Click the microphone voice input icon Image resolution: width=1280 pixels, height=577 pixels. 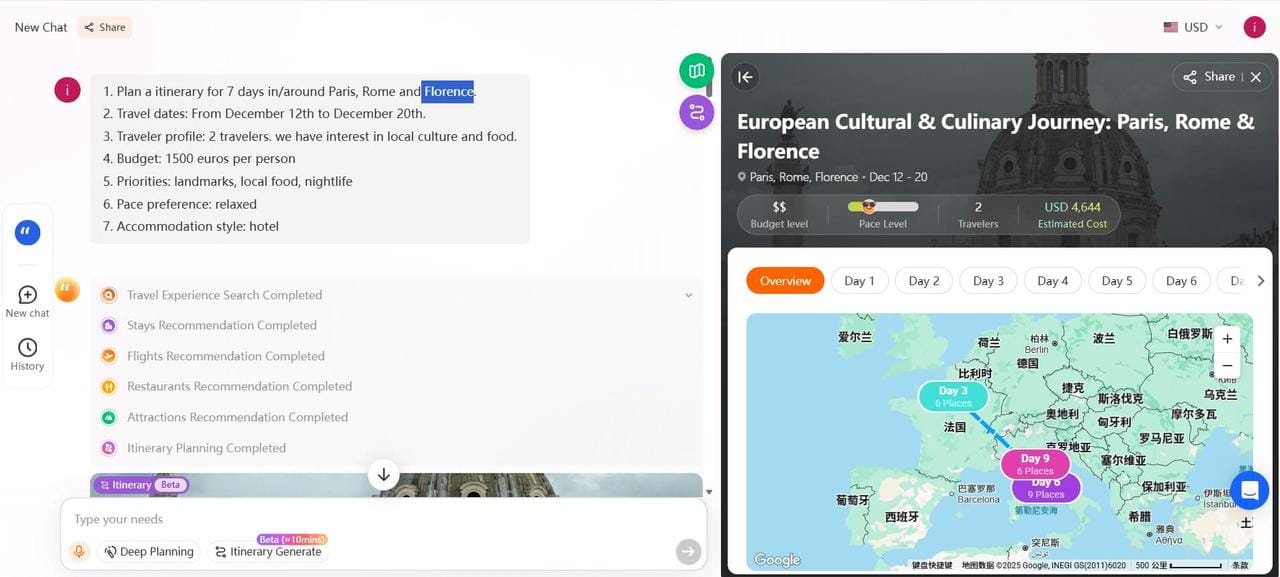(x=78, y=551)
